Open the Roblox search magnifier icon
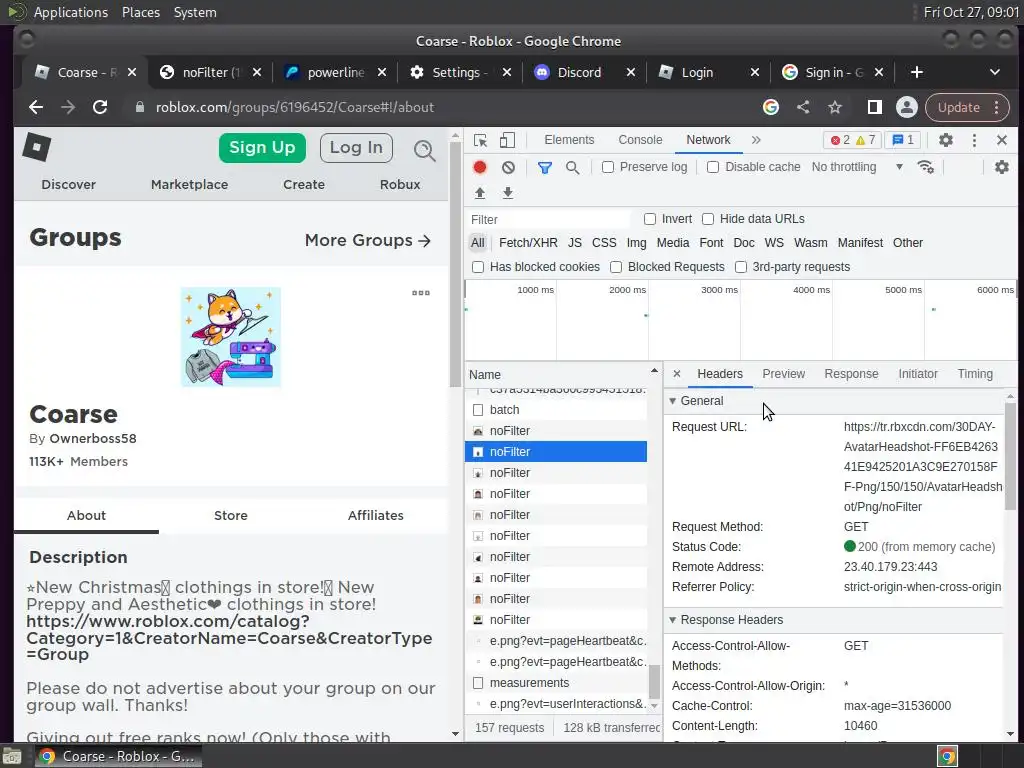The height and width of the screenshot is (768, 1024). coord(424,151)
